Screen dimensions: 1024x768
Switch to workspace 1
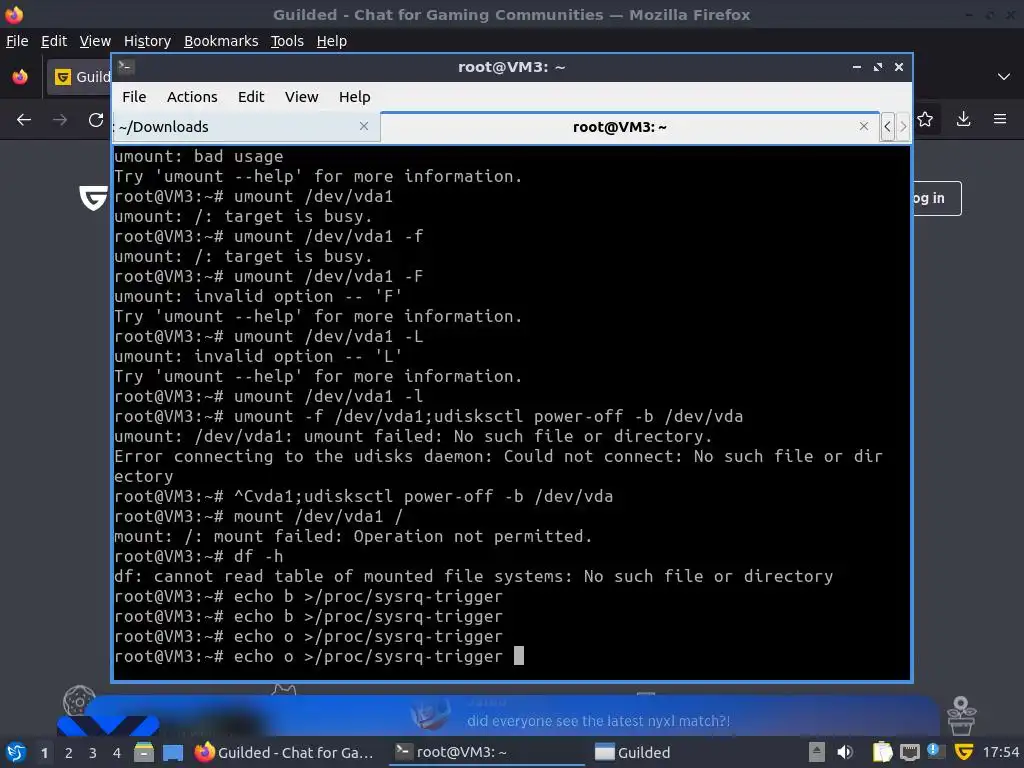coord(44,753)
